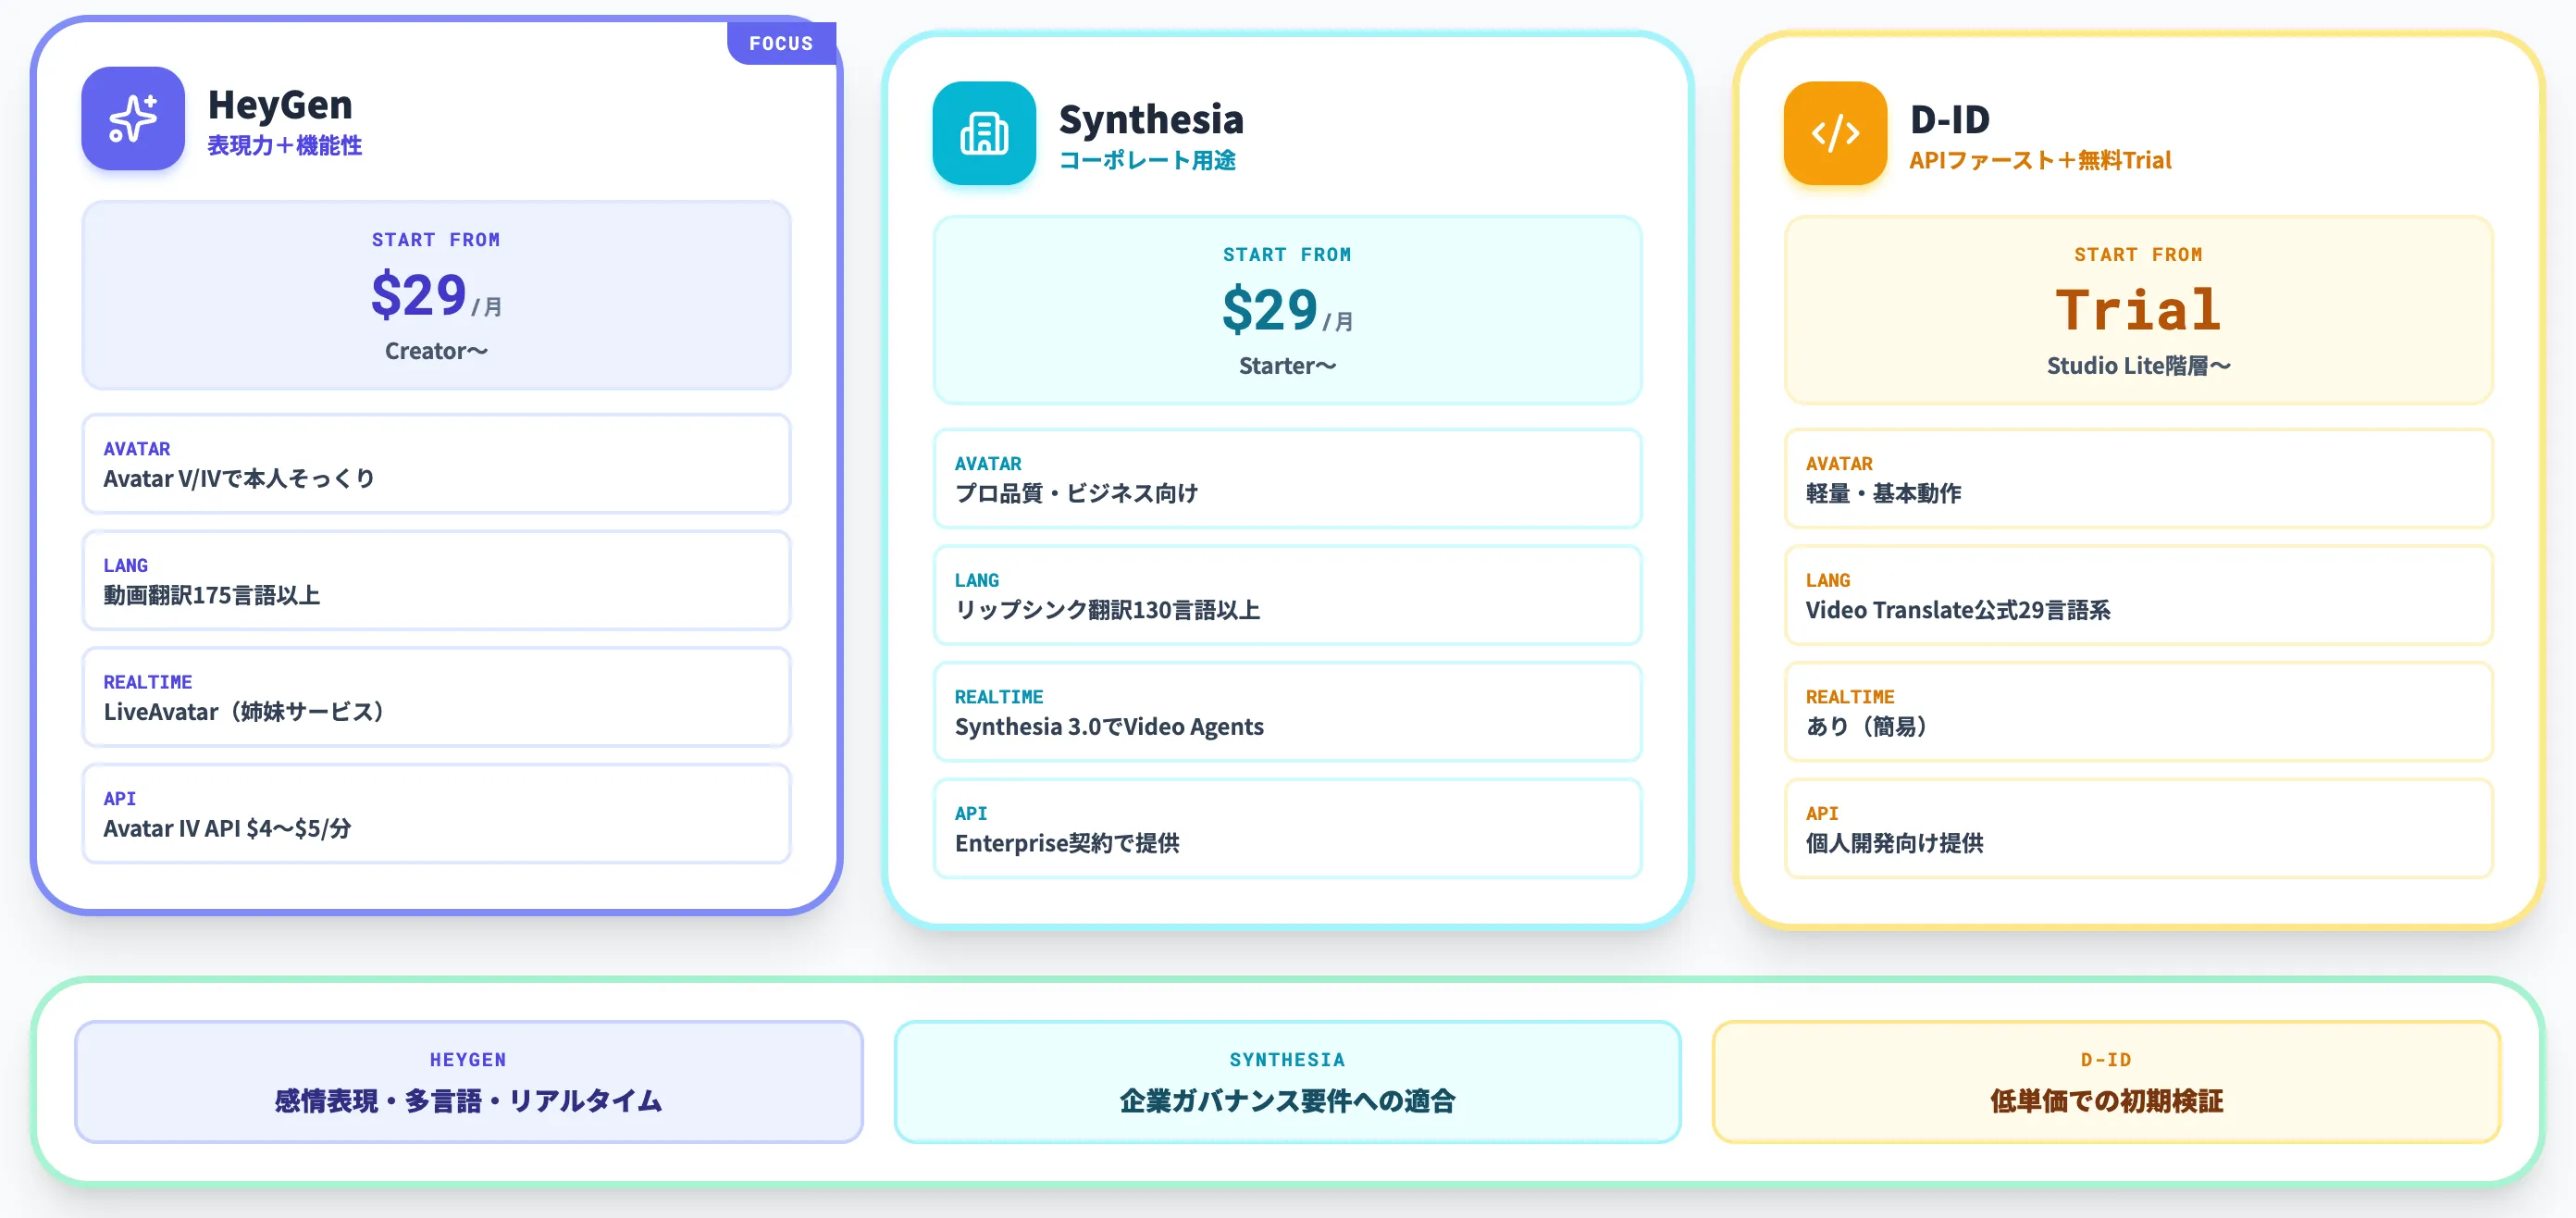Click LiveAvatar(姉妹サービス) row
Image resolution: width=2576 pixels, height=1218 pixels.
(x=436, y=697)
